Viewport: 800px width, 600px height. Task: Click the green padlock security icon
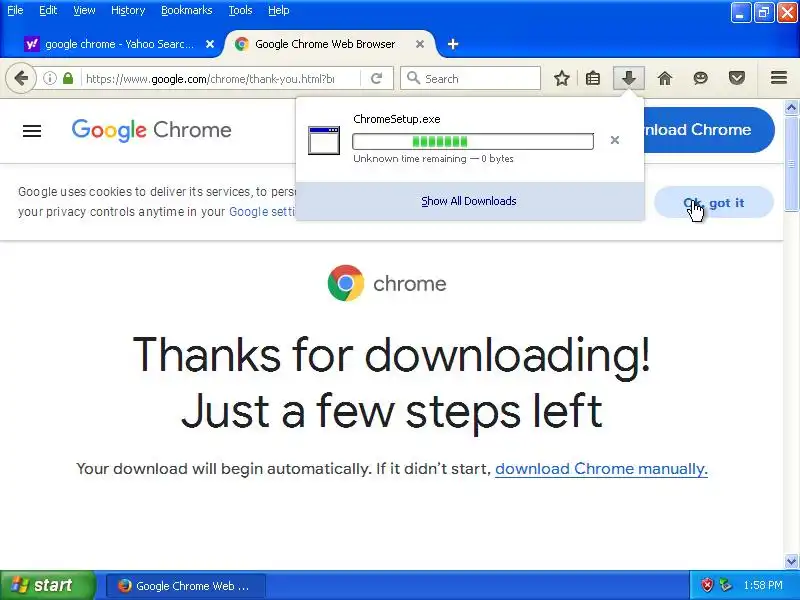(68, 79)
